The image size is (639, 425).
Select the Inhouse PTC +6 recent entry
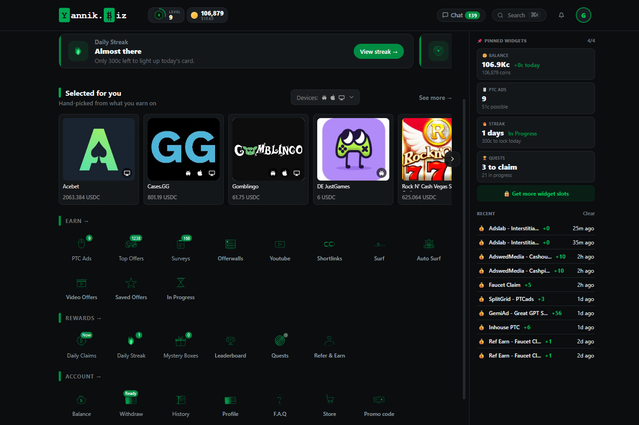pyautogui.click(x=536, y=327)
